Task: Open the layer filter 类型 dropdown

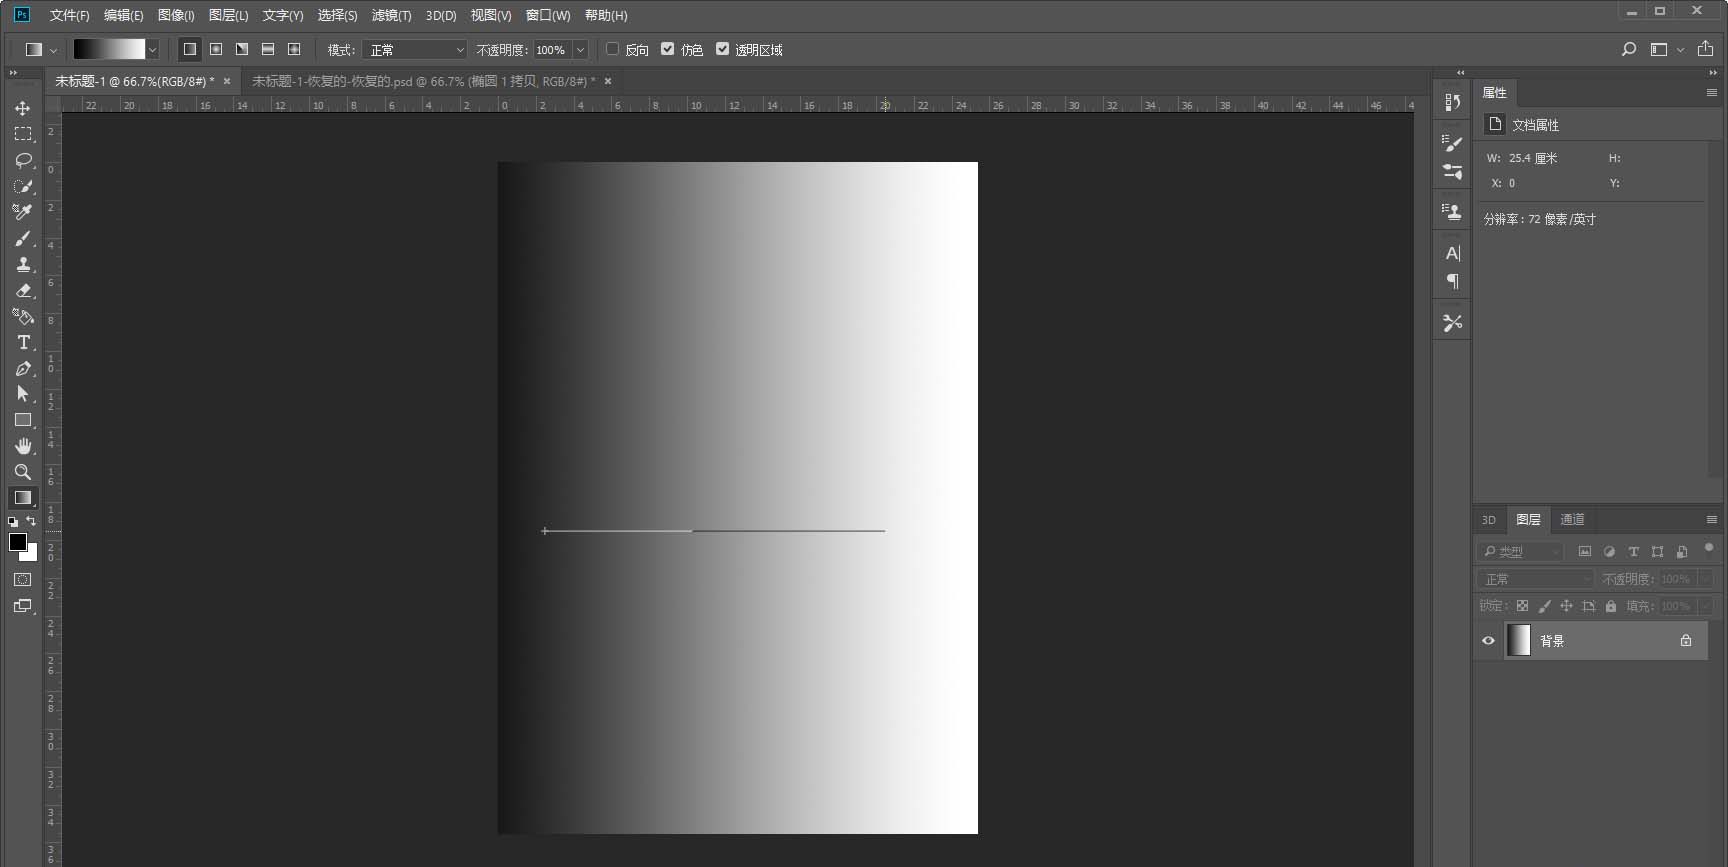Action: tap(1520, 552)
